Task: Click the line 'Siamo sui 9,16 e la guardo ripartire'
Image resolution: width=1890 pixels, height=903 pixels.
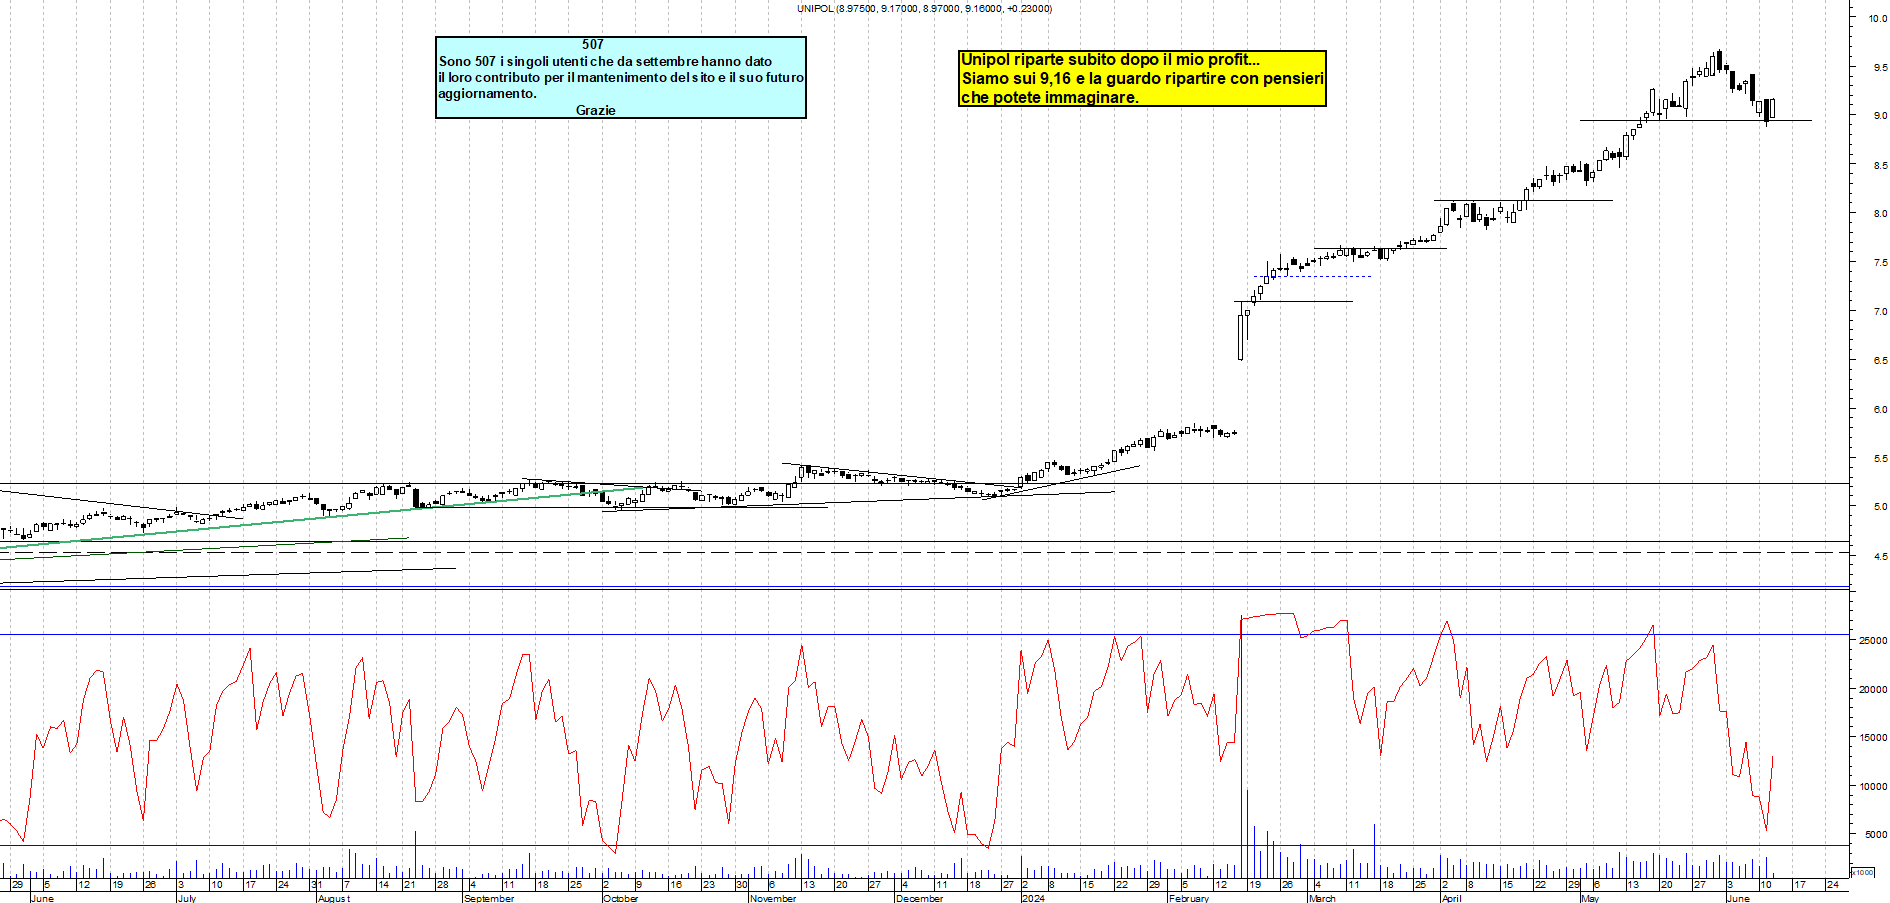Action: click(1142, 78)
